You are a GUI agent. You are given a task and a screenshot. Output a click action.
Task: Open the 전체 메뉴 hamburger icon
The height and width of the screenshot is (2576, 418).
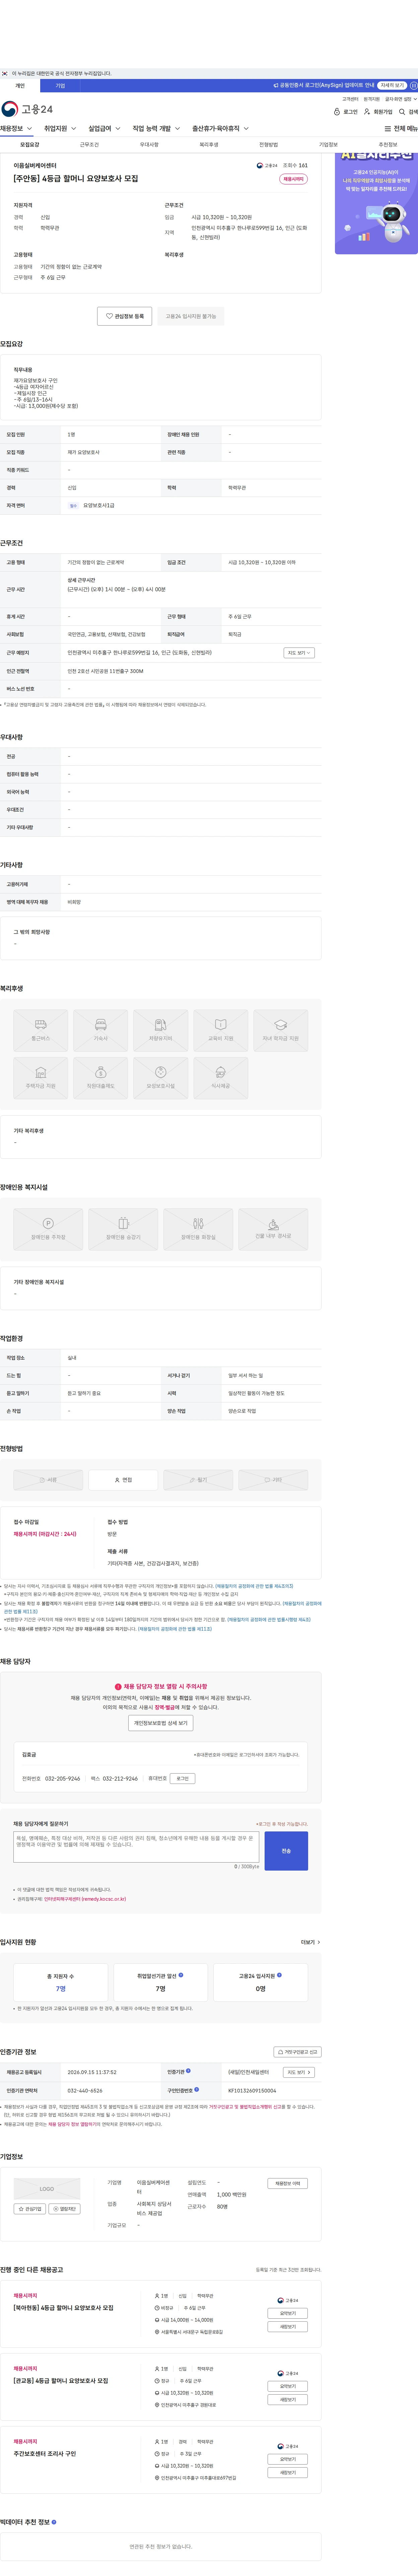tap(388, 129)
